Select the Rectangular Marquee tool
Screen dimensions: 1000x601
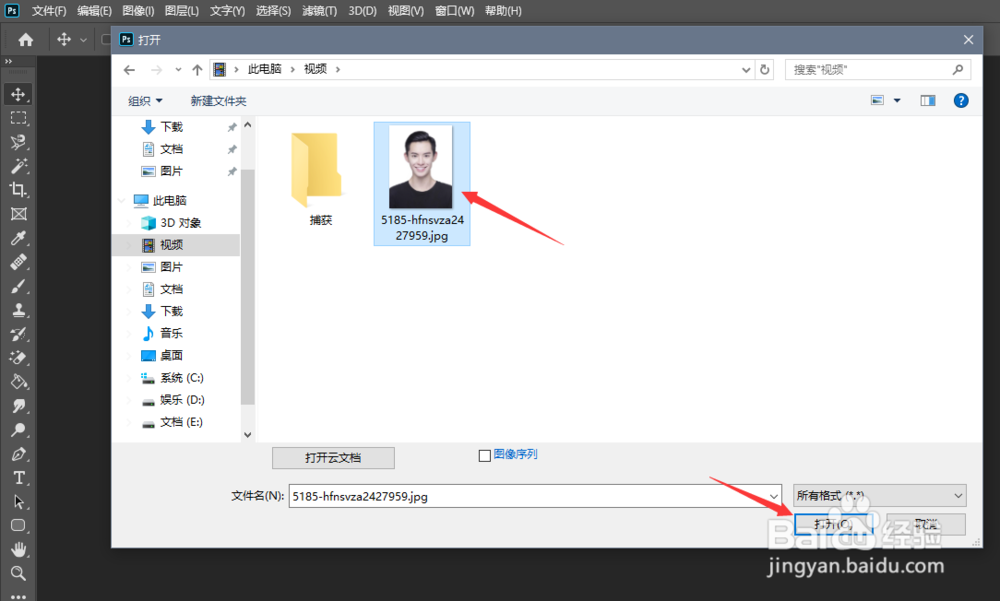coord(18,118)
